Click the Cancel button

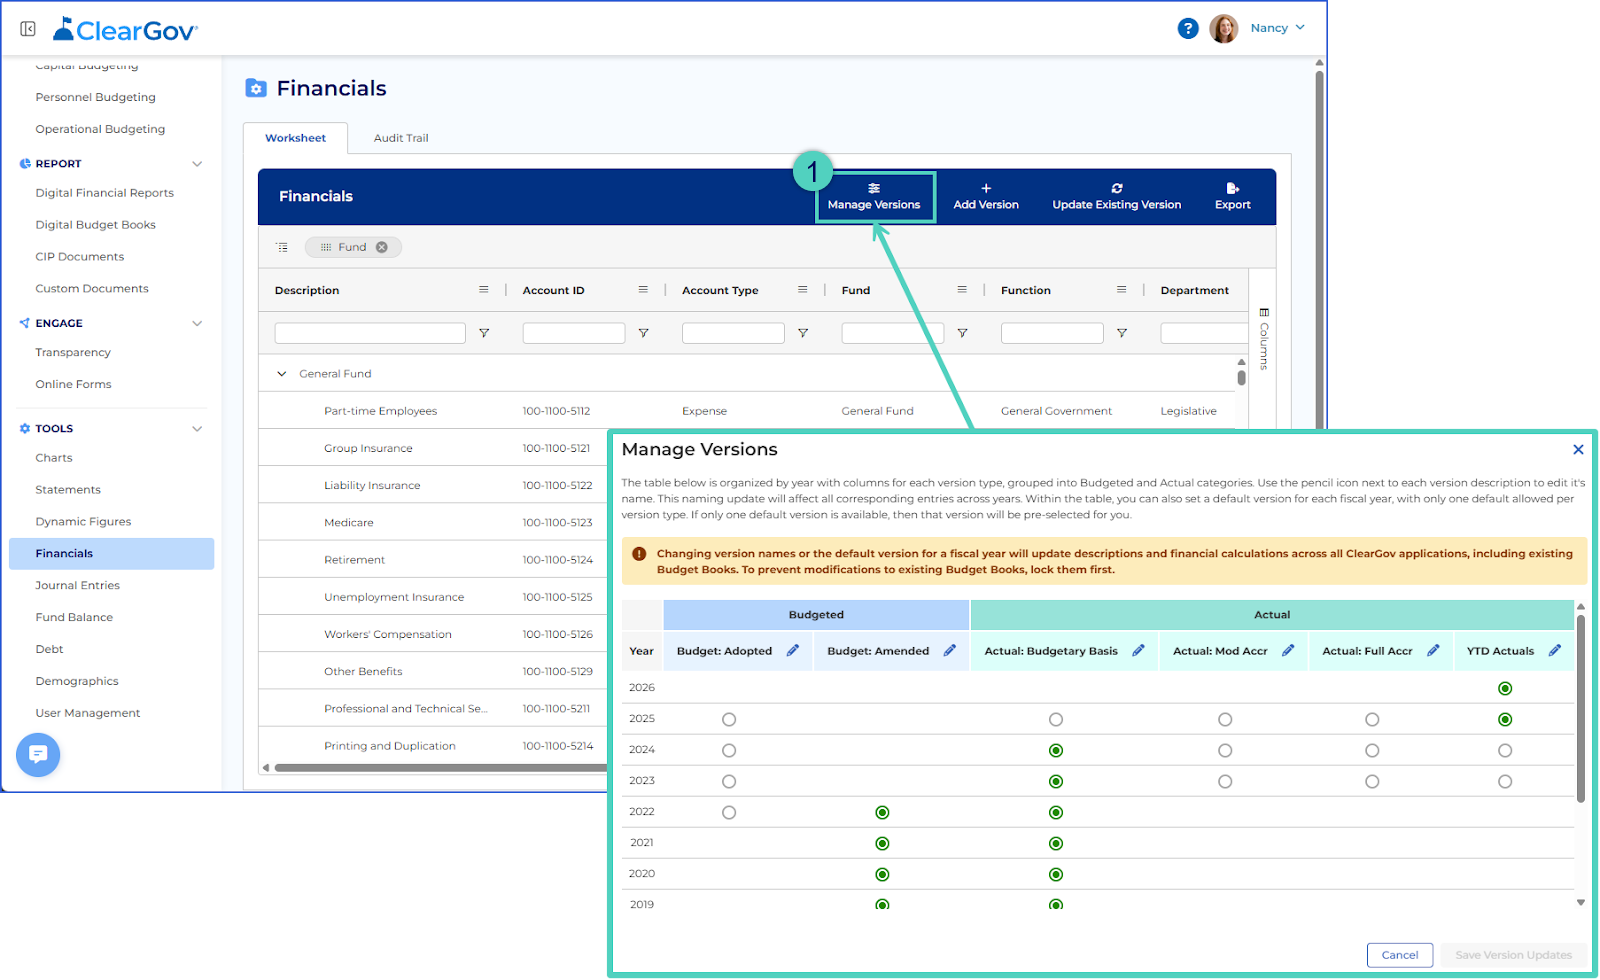click(1400, 955)
